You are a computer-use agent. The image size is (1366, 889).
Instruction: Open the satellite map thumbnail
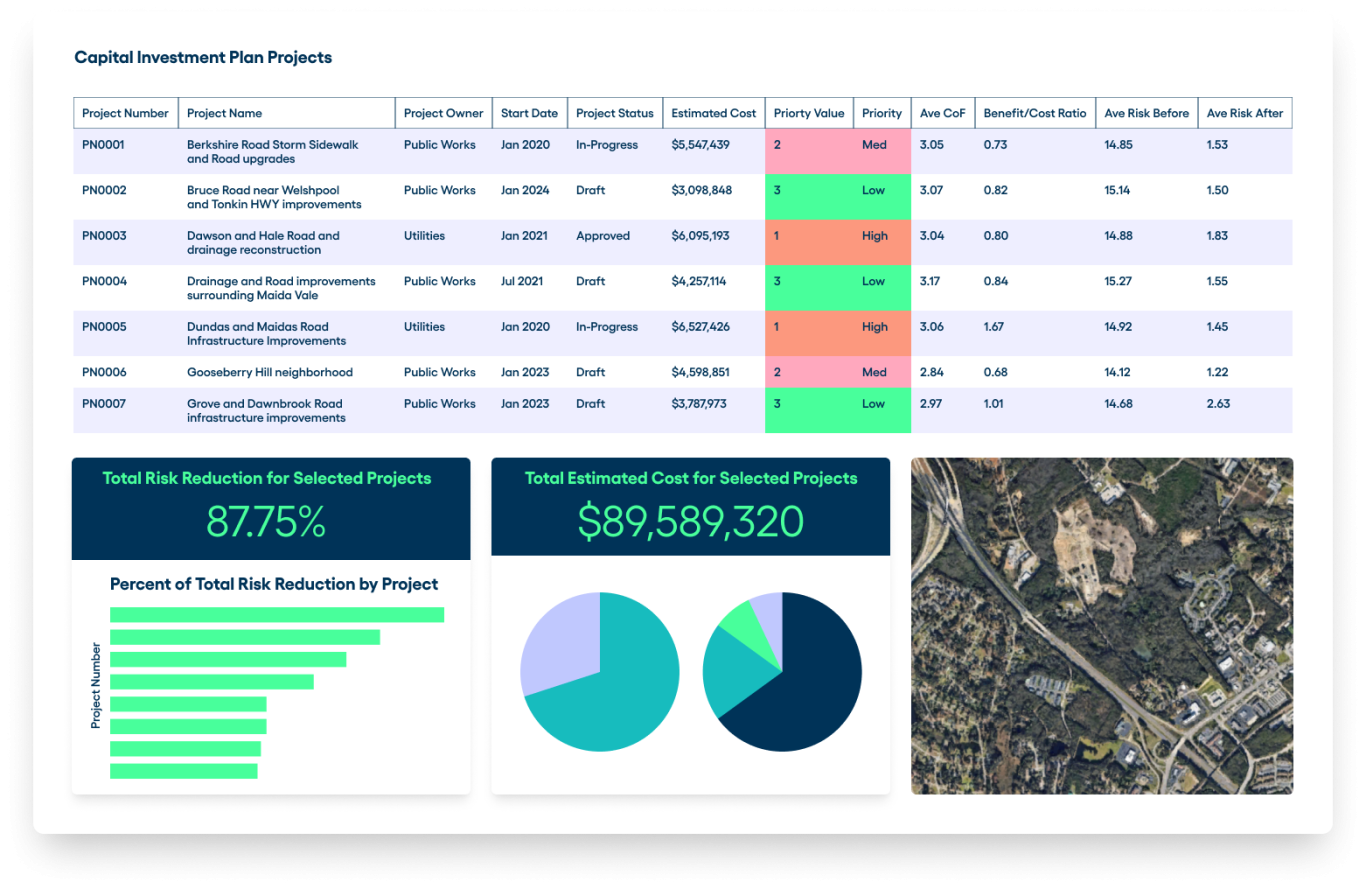(1101, 626)
